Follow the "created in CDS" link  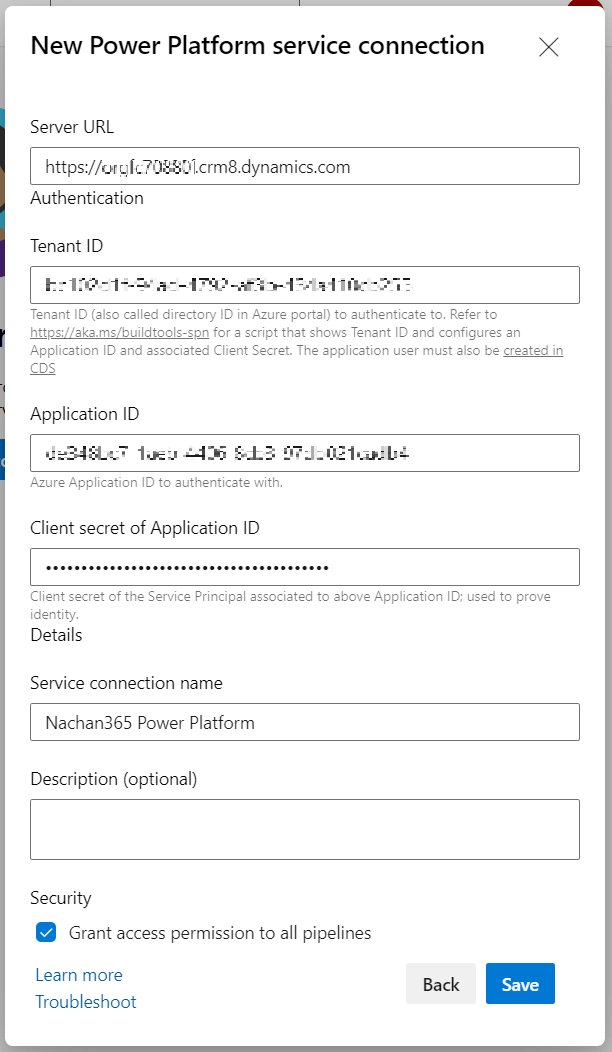pos(532,351)
